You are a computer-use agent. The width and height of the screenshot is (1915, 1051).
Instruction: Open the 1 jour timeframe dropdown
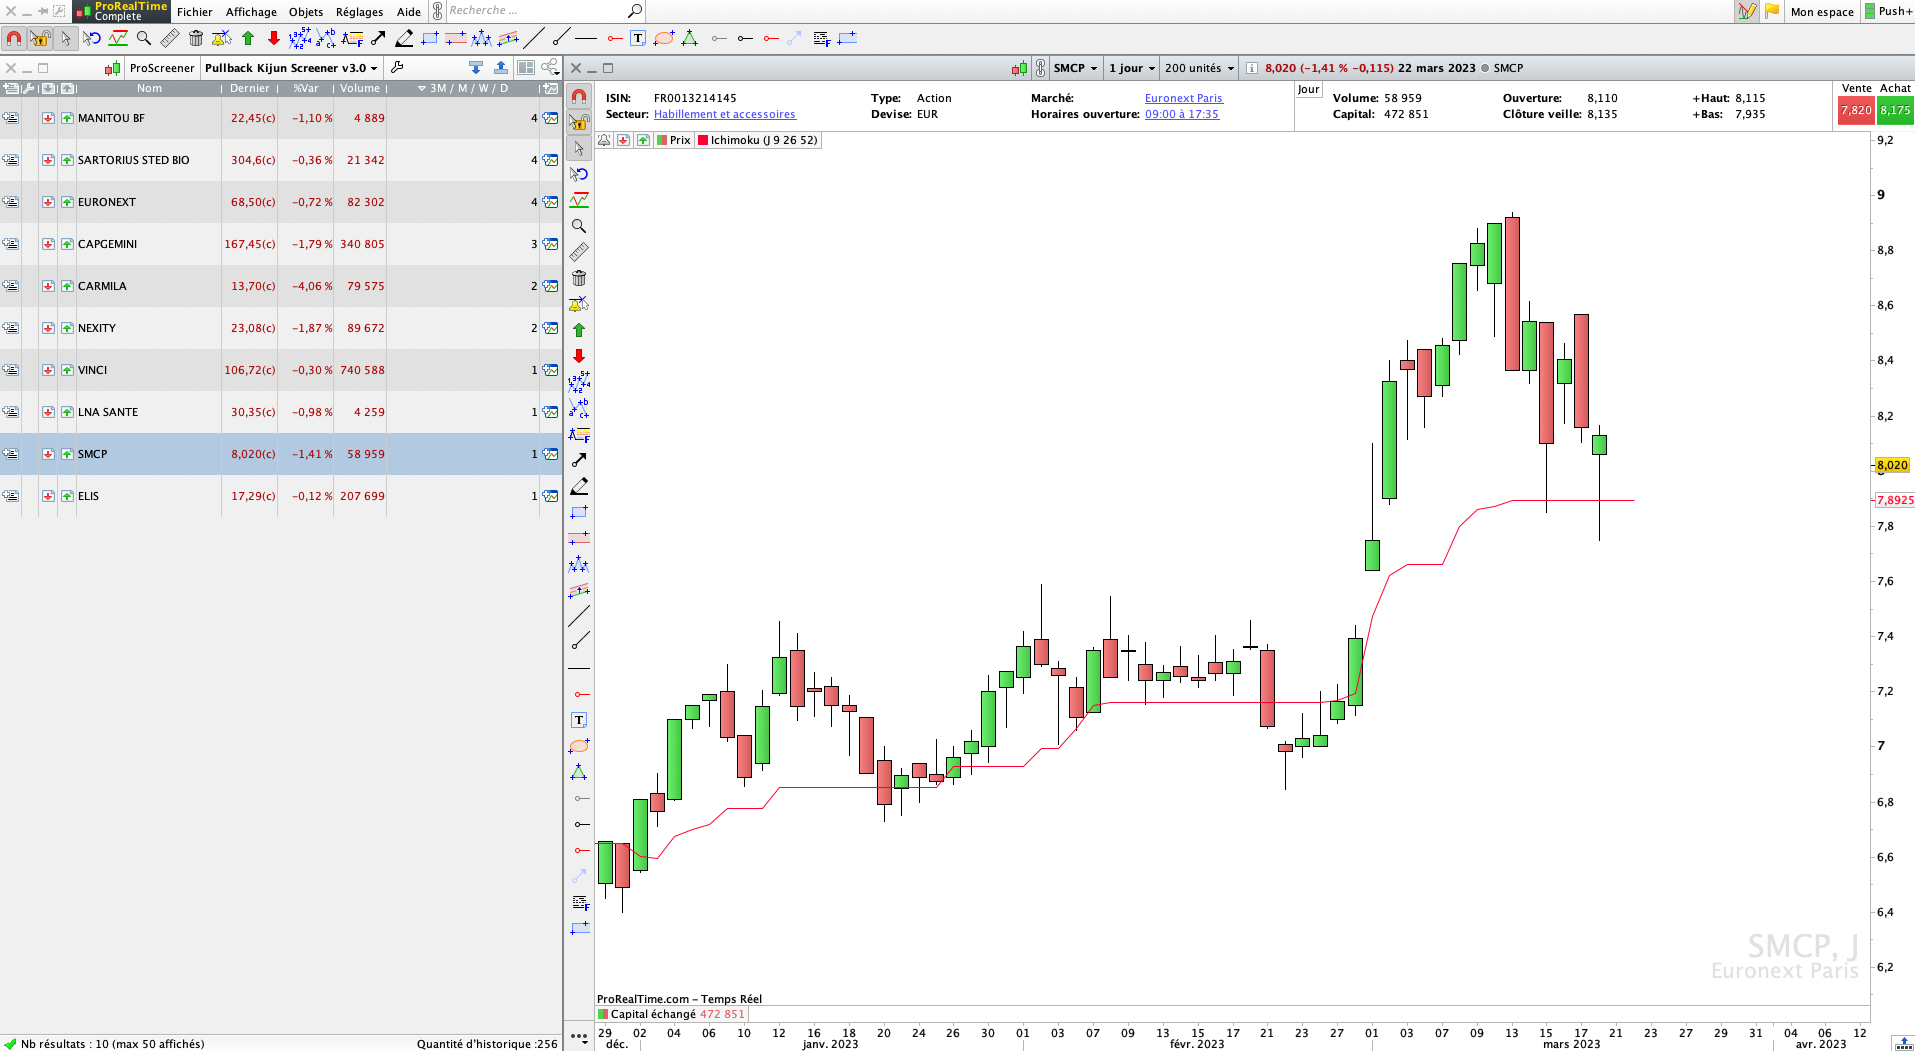coord(1132,68)
